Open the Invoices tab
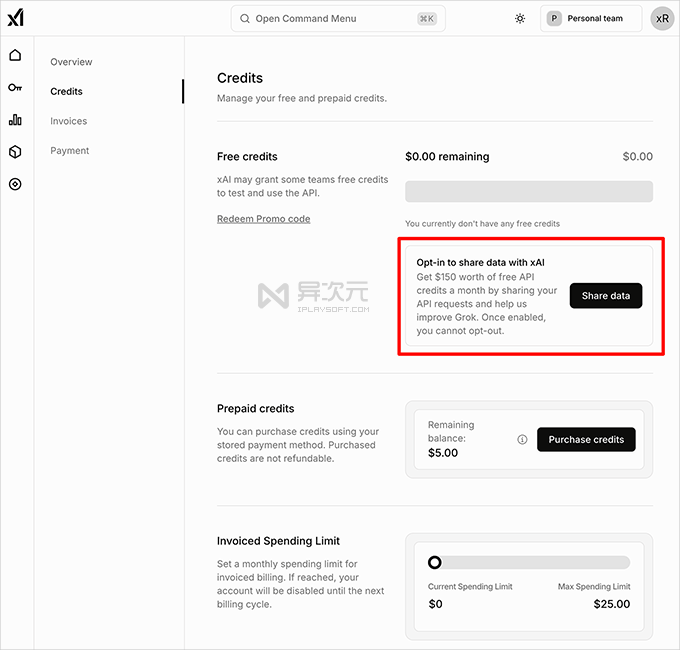Viewport: 680px width, 650px height. 69,121
